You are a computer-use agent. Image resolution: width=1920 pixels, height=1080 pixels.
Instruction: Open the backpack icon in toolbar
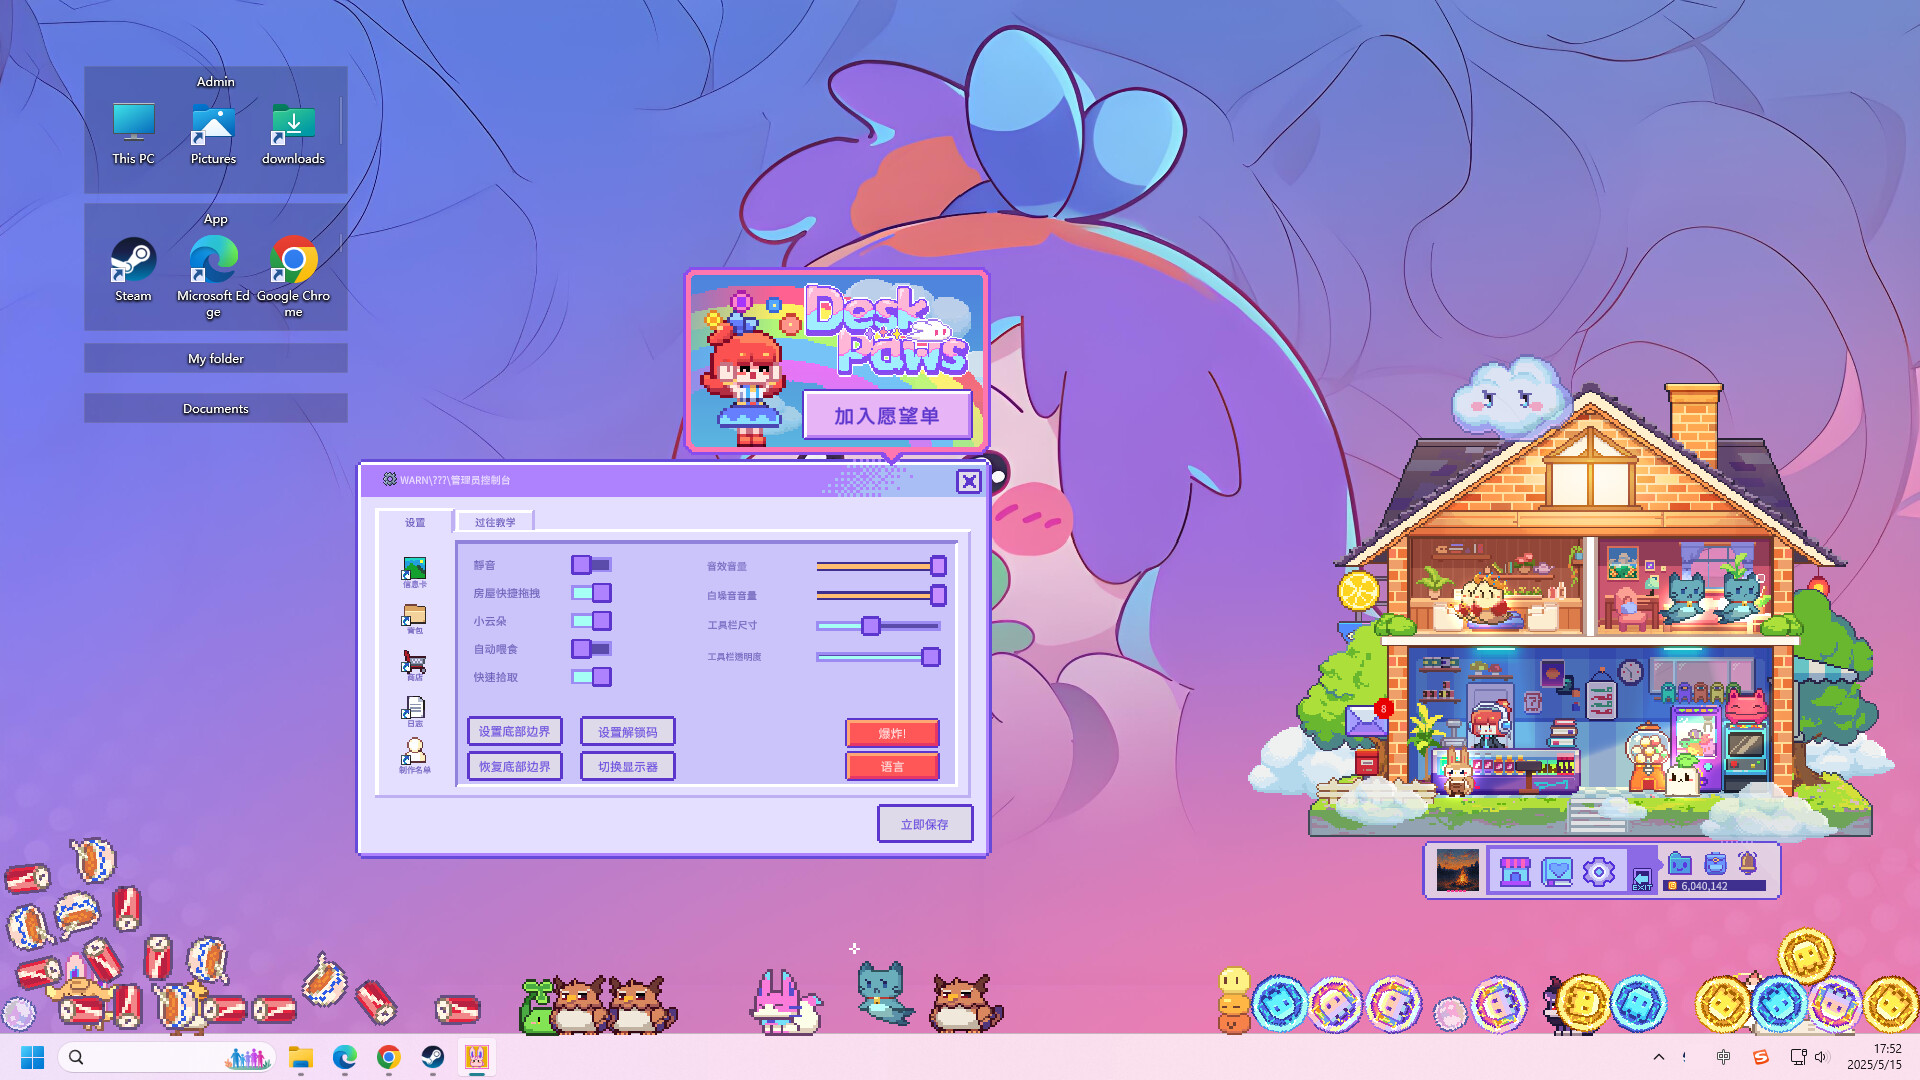tap(1715, 863)
